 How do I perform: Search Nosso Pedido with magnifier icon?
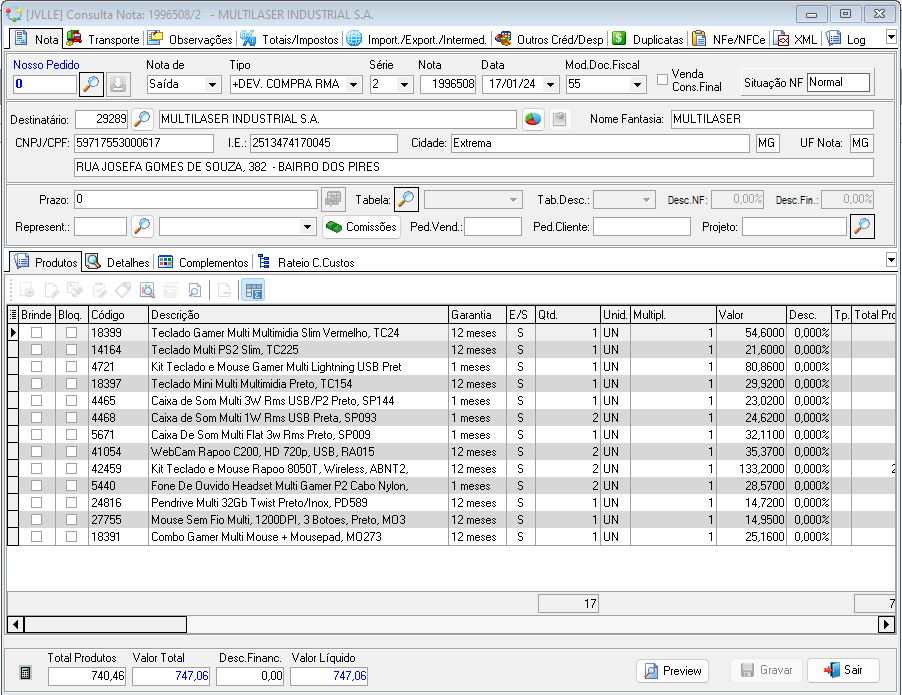(x=91, y=84)
